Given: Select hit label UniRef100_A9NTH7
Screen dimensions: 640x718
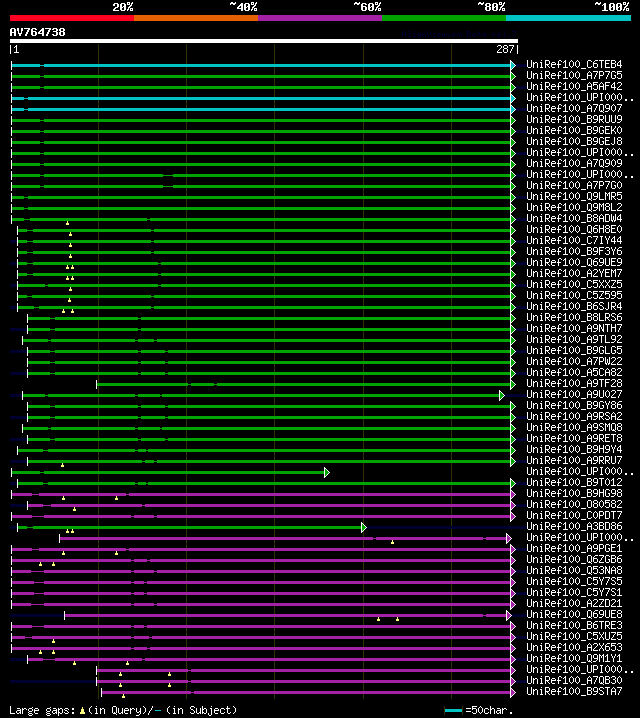Looking at the screenshot, I should 574,328.
